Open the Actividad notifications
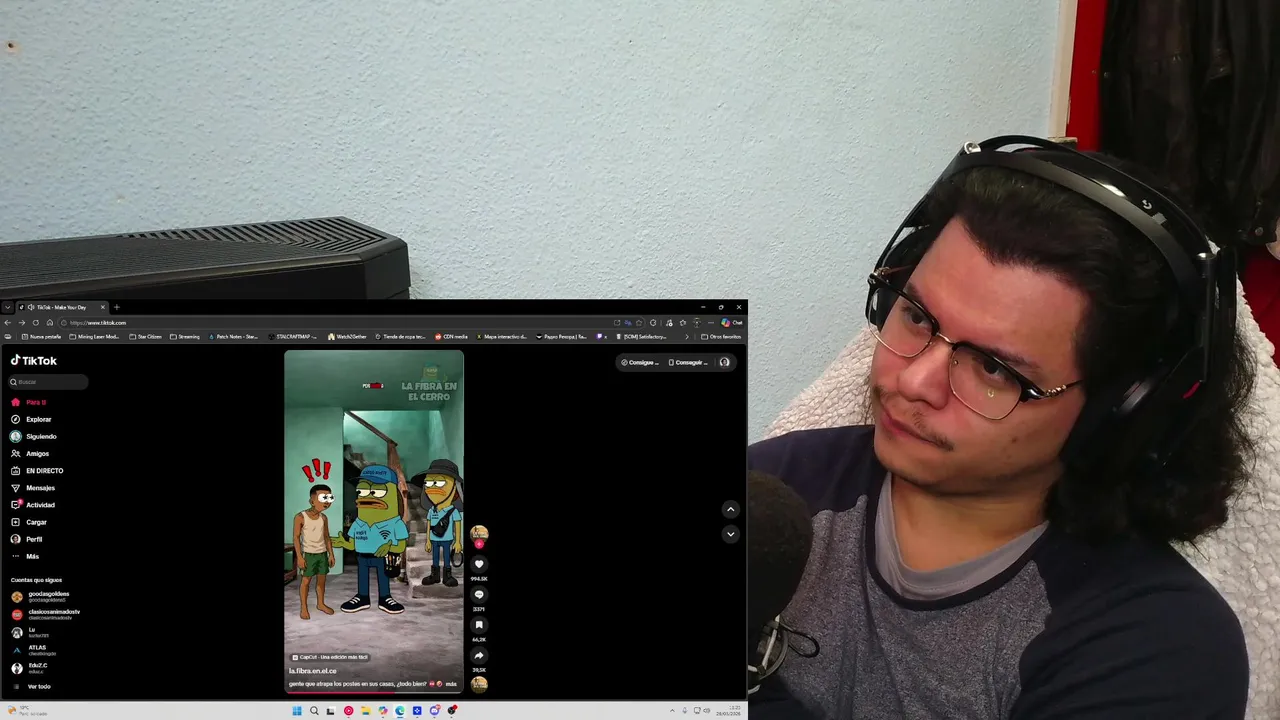Viewport: 1280px width, 720px height. point(33,505)
